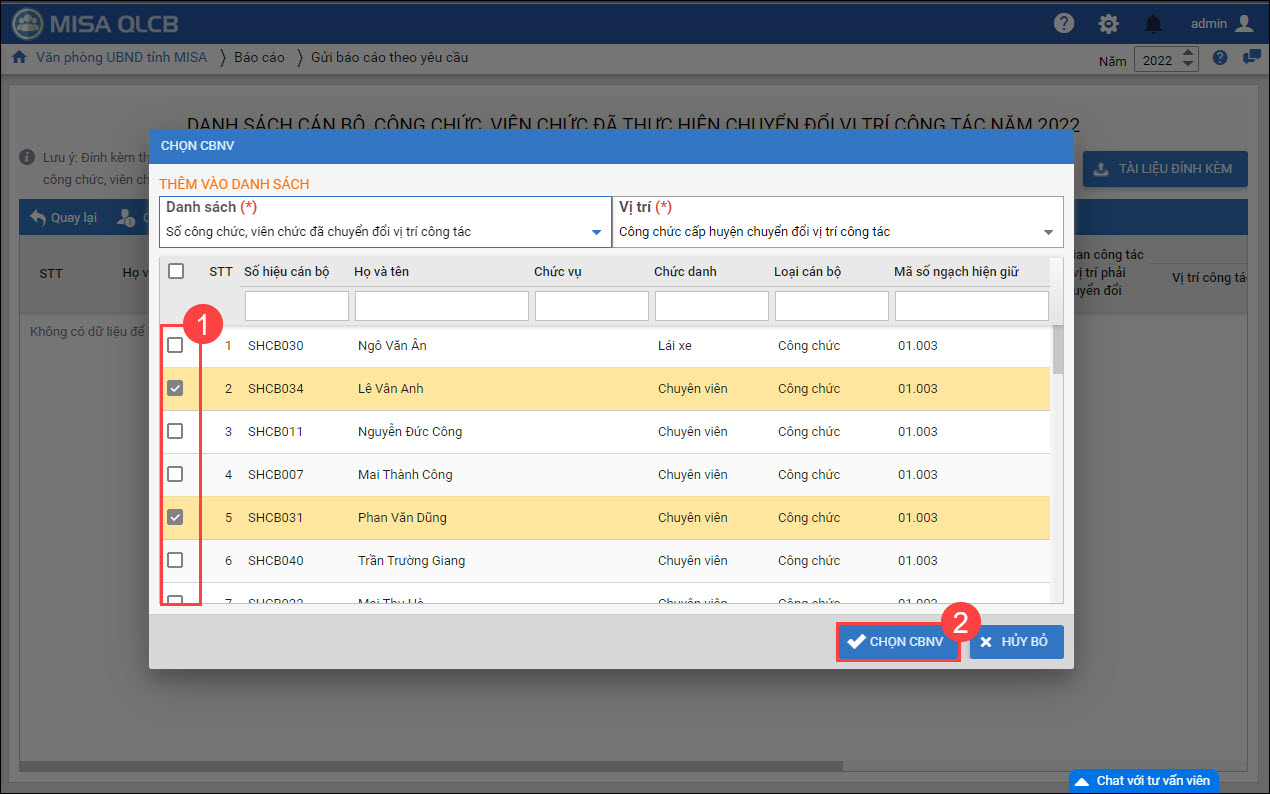Open Báo cáo breadcrumb item

tap(259, 58)
